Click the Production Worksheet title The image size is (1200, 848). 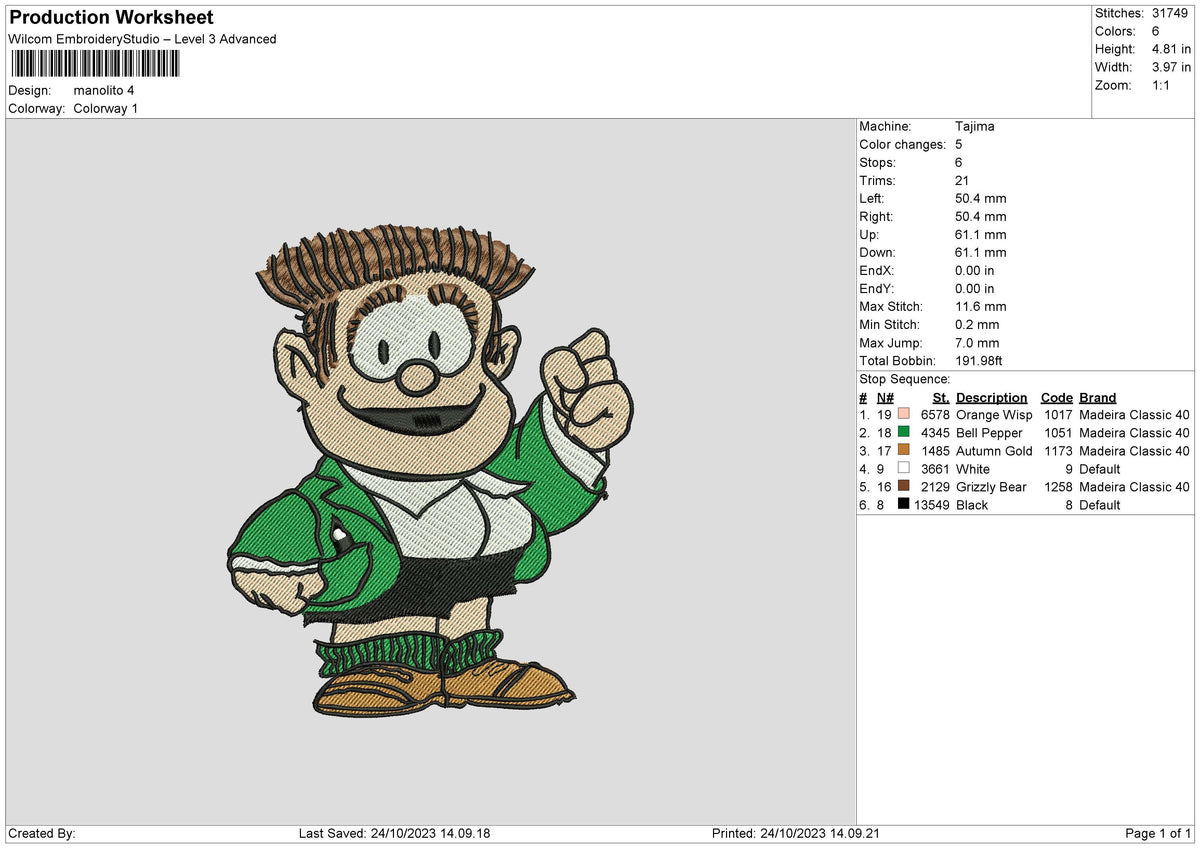111,18
